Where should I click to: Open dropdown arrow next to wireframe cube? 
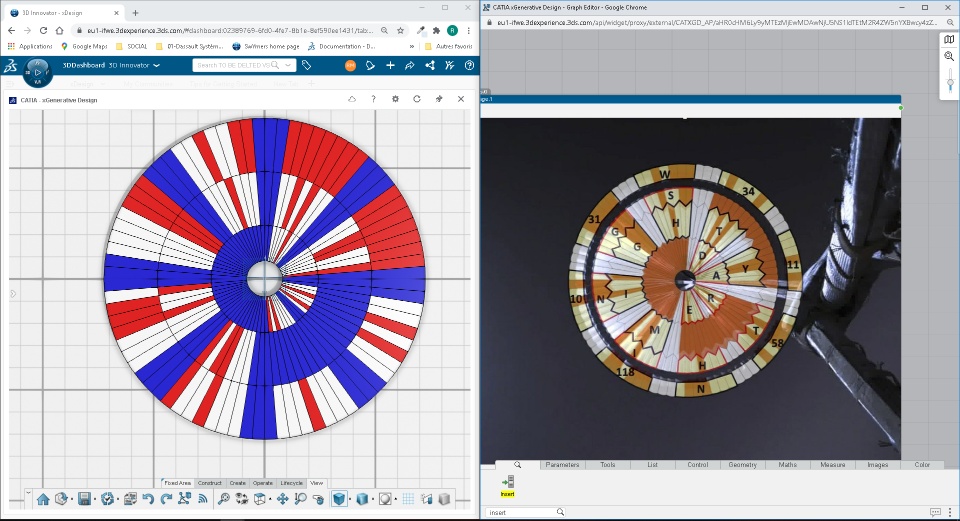click(269, 500)
